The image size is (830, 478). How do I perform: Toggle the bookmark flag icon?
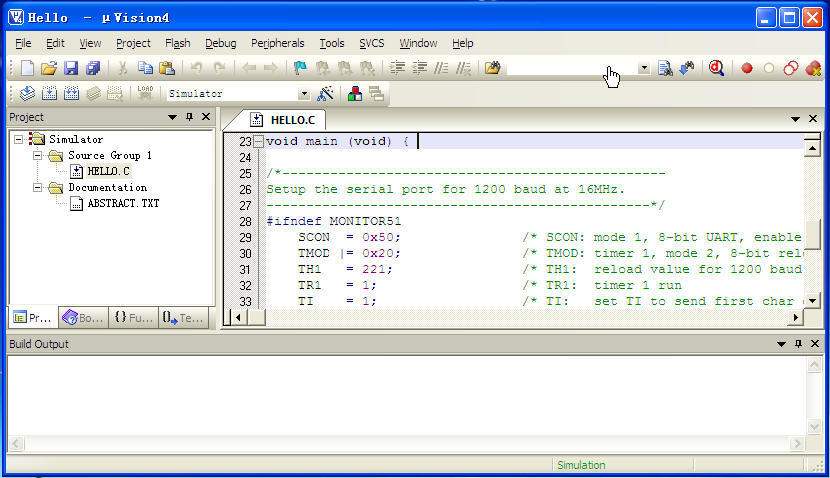(300, 68)
